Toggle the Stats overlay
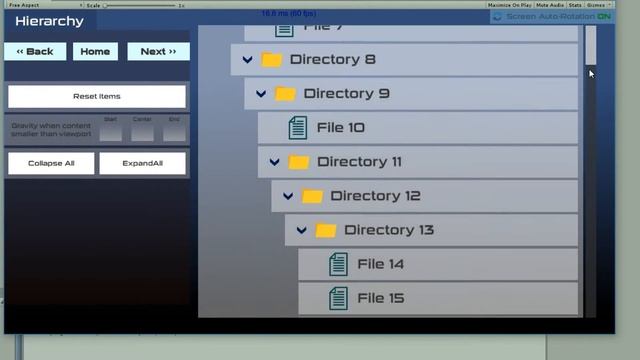This screenshot has height=360, width=640. (575, 5)
